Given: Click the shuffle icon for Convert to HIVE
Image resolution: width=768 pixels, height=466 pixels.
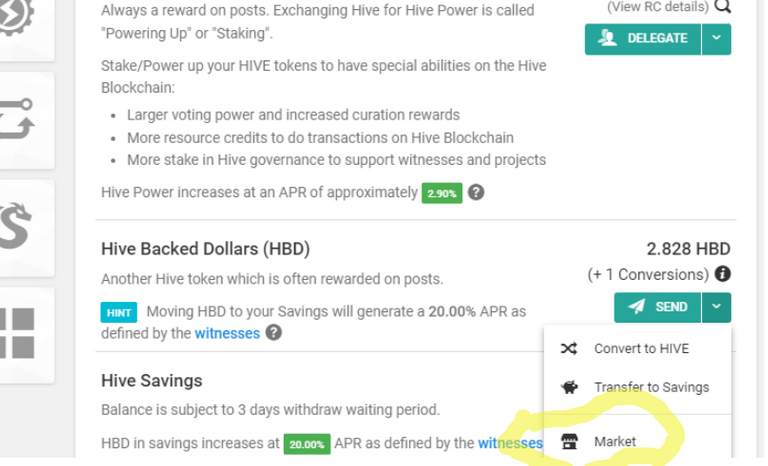Looking at the screenshot, I should click(x=569, y=348).
